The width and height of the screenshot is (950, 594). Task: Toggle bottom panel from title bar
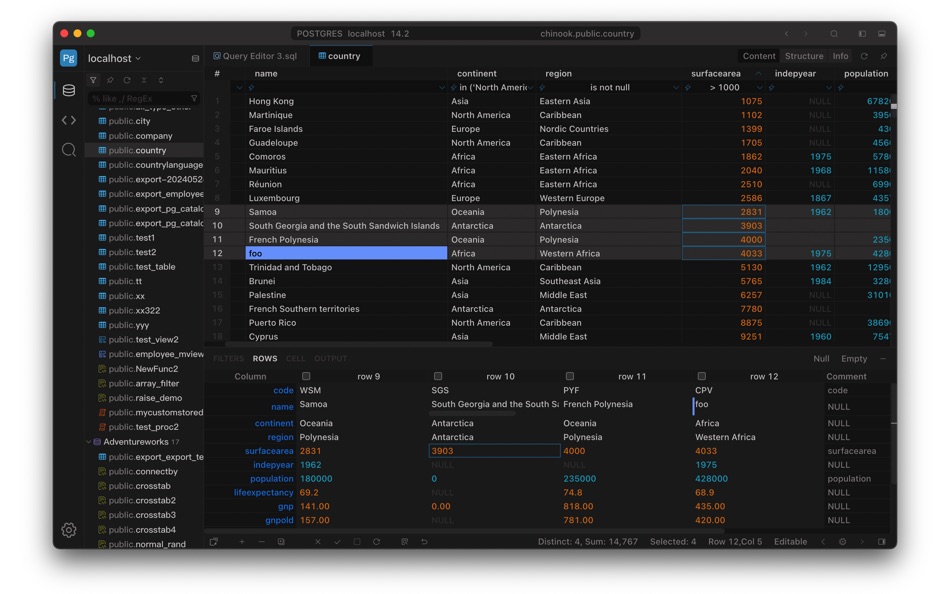[x=882, y=33]
